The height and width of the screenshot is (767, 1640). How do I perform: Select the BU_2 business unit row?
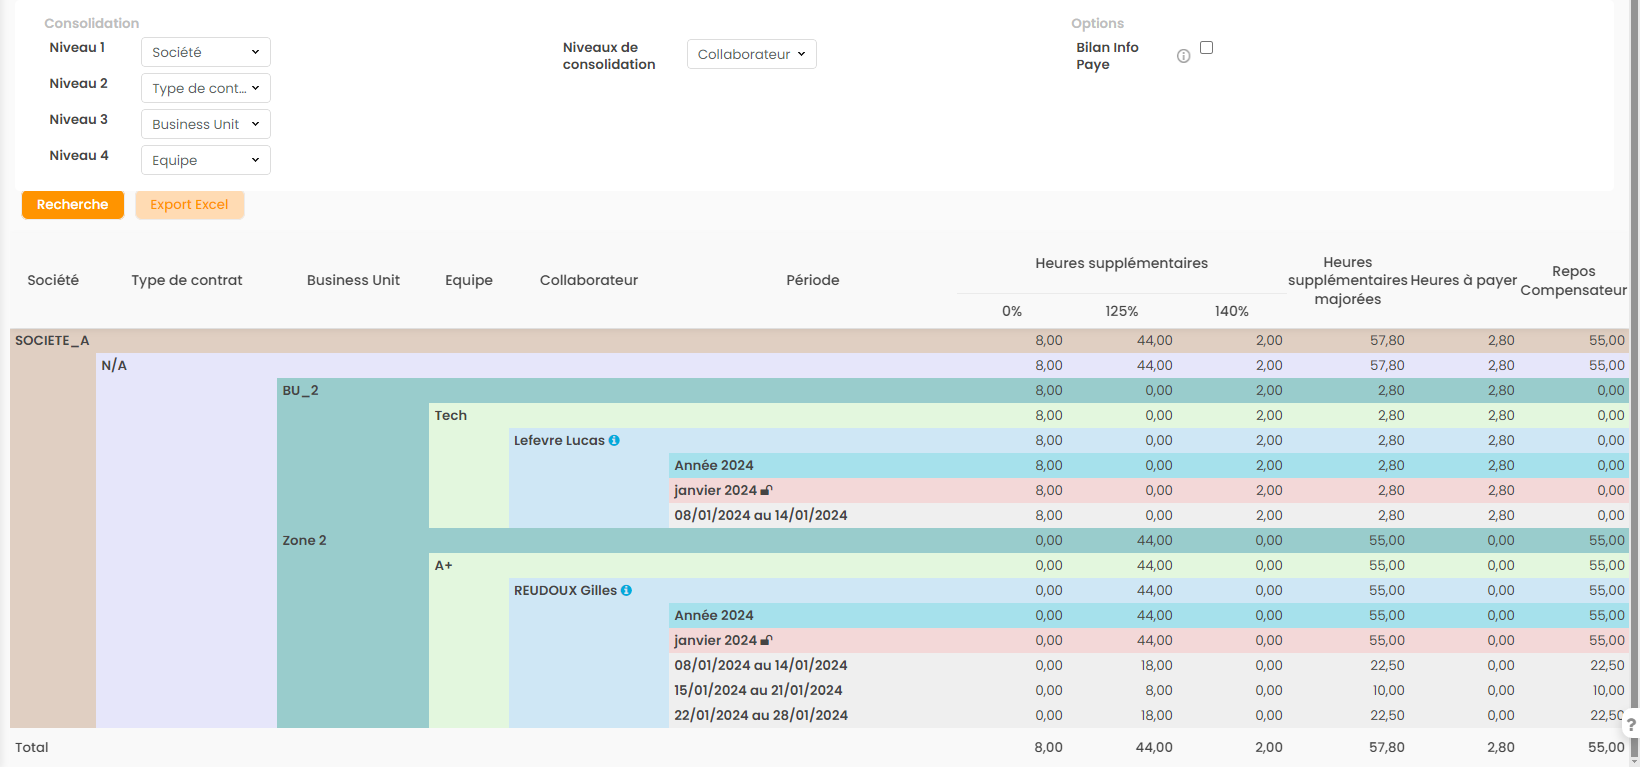[300, 391]
